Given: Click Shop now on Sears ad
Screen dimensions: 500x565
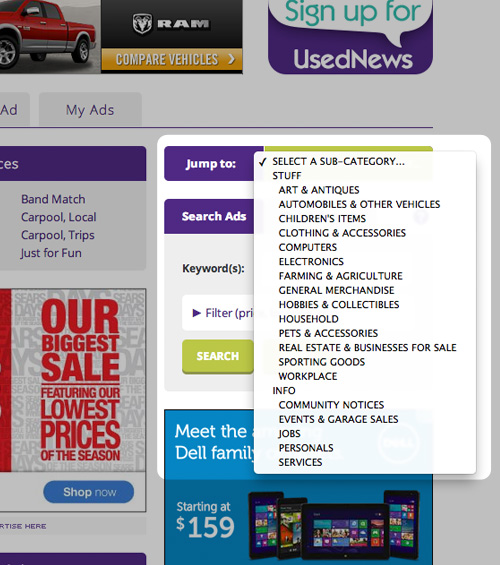Looking at the screenshot, I should click(89, 492).
